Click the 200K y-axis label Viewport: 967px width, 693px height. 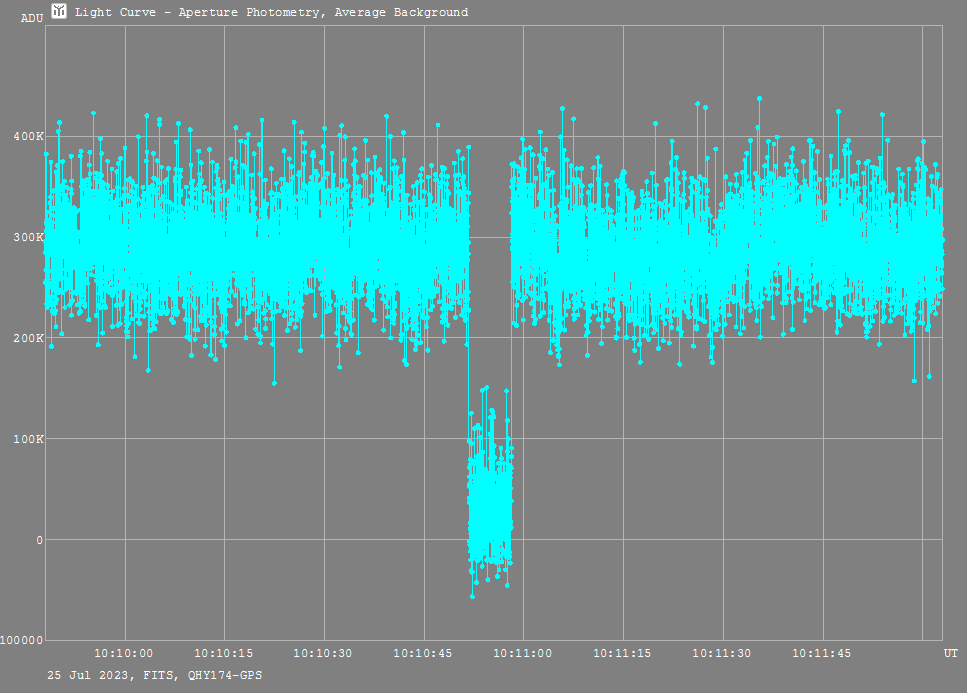pos(28,338)
